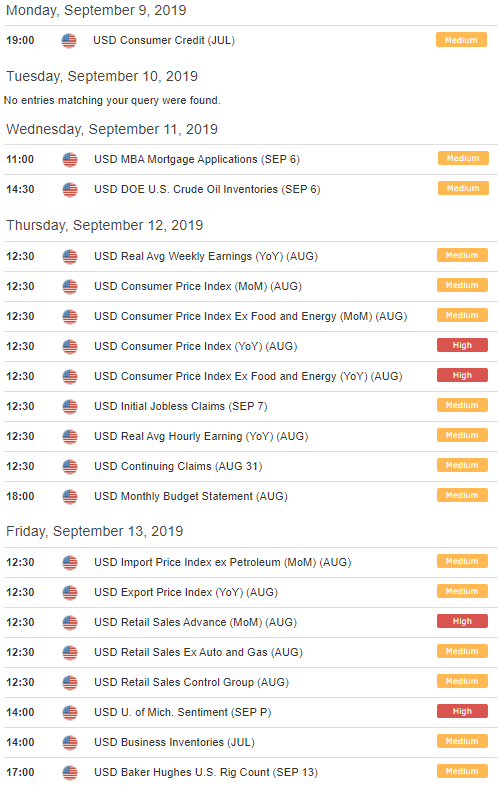Viewport: 498px width, 786px height.
Task: Click High badge for Consumer Price Index (YoY)
Action: pos(462,345)
